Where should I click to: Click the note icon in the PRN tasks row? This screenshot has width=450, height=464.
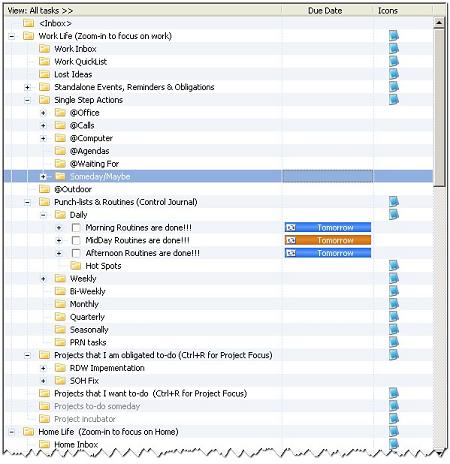(394, 342)
